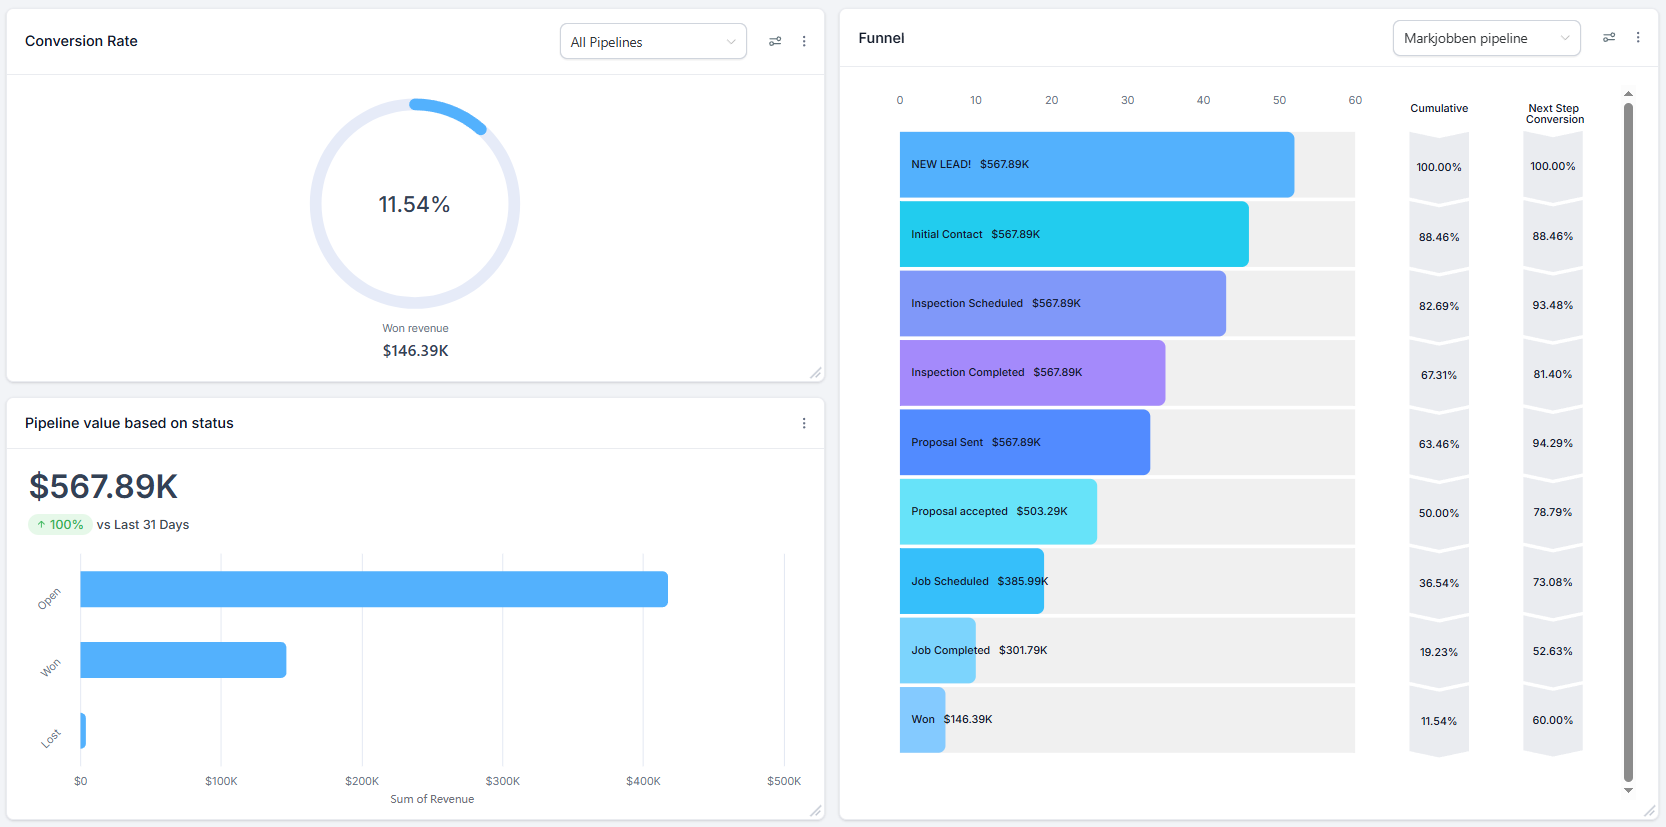
Task: Click scroll up arrow in Funnel panel
Action: point(1628,94)
